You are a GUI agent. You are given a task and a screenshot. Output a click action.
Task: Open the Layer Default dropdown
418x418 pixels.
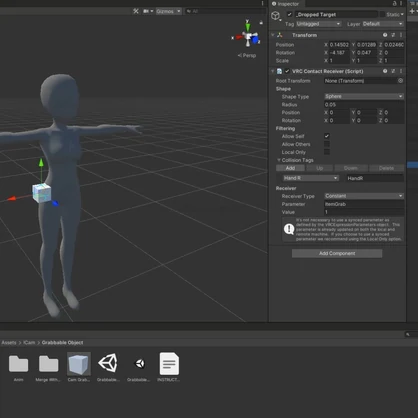tap(383, 24)
